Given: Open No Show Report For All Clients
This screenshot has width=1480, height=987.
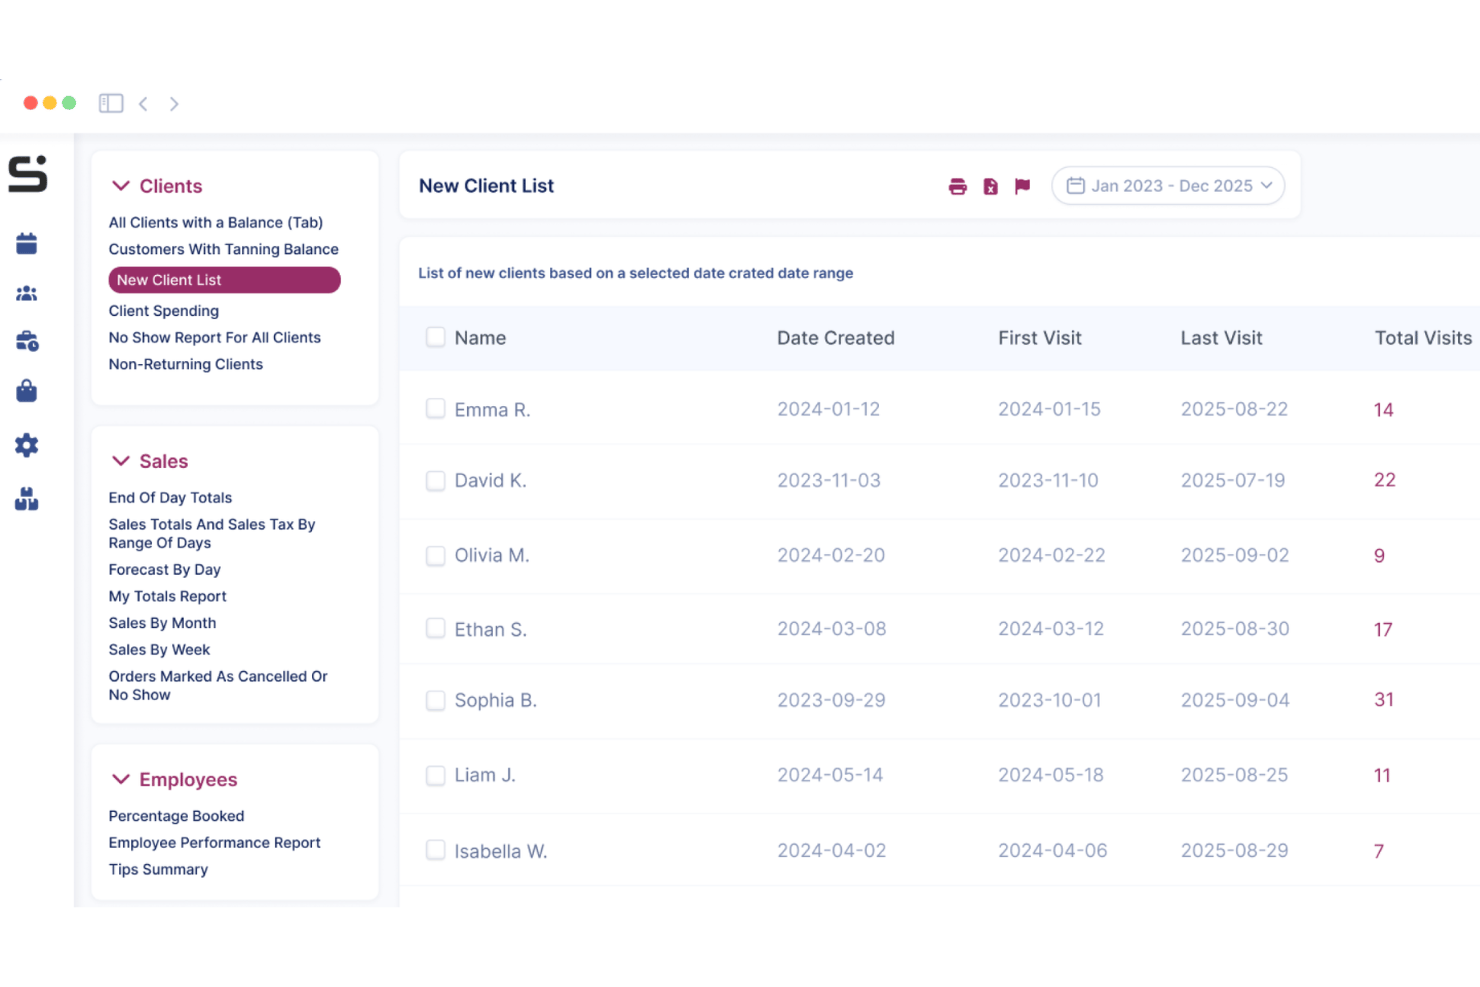Looking at the screenshot, I should pos(215,338).
